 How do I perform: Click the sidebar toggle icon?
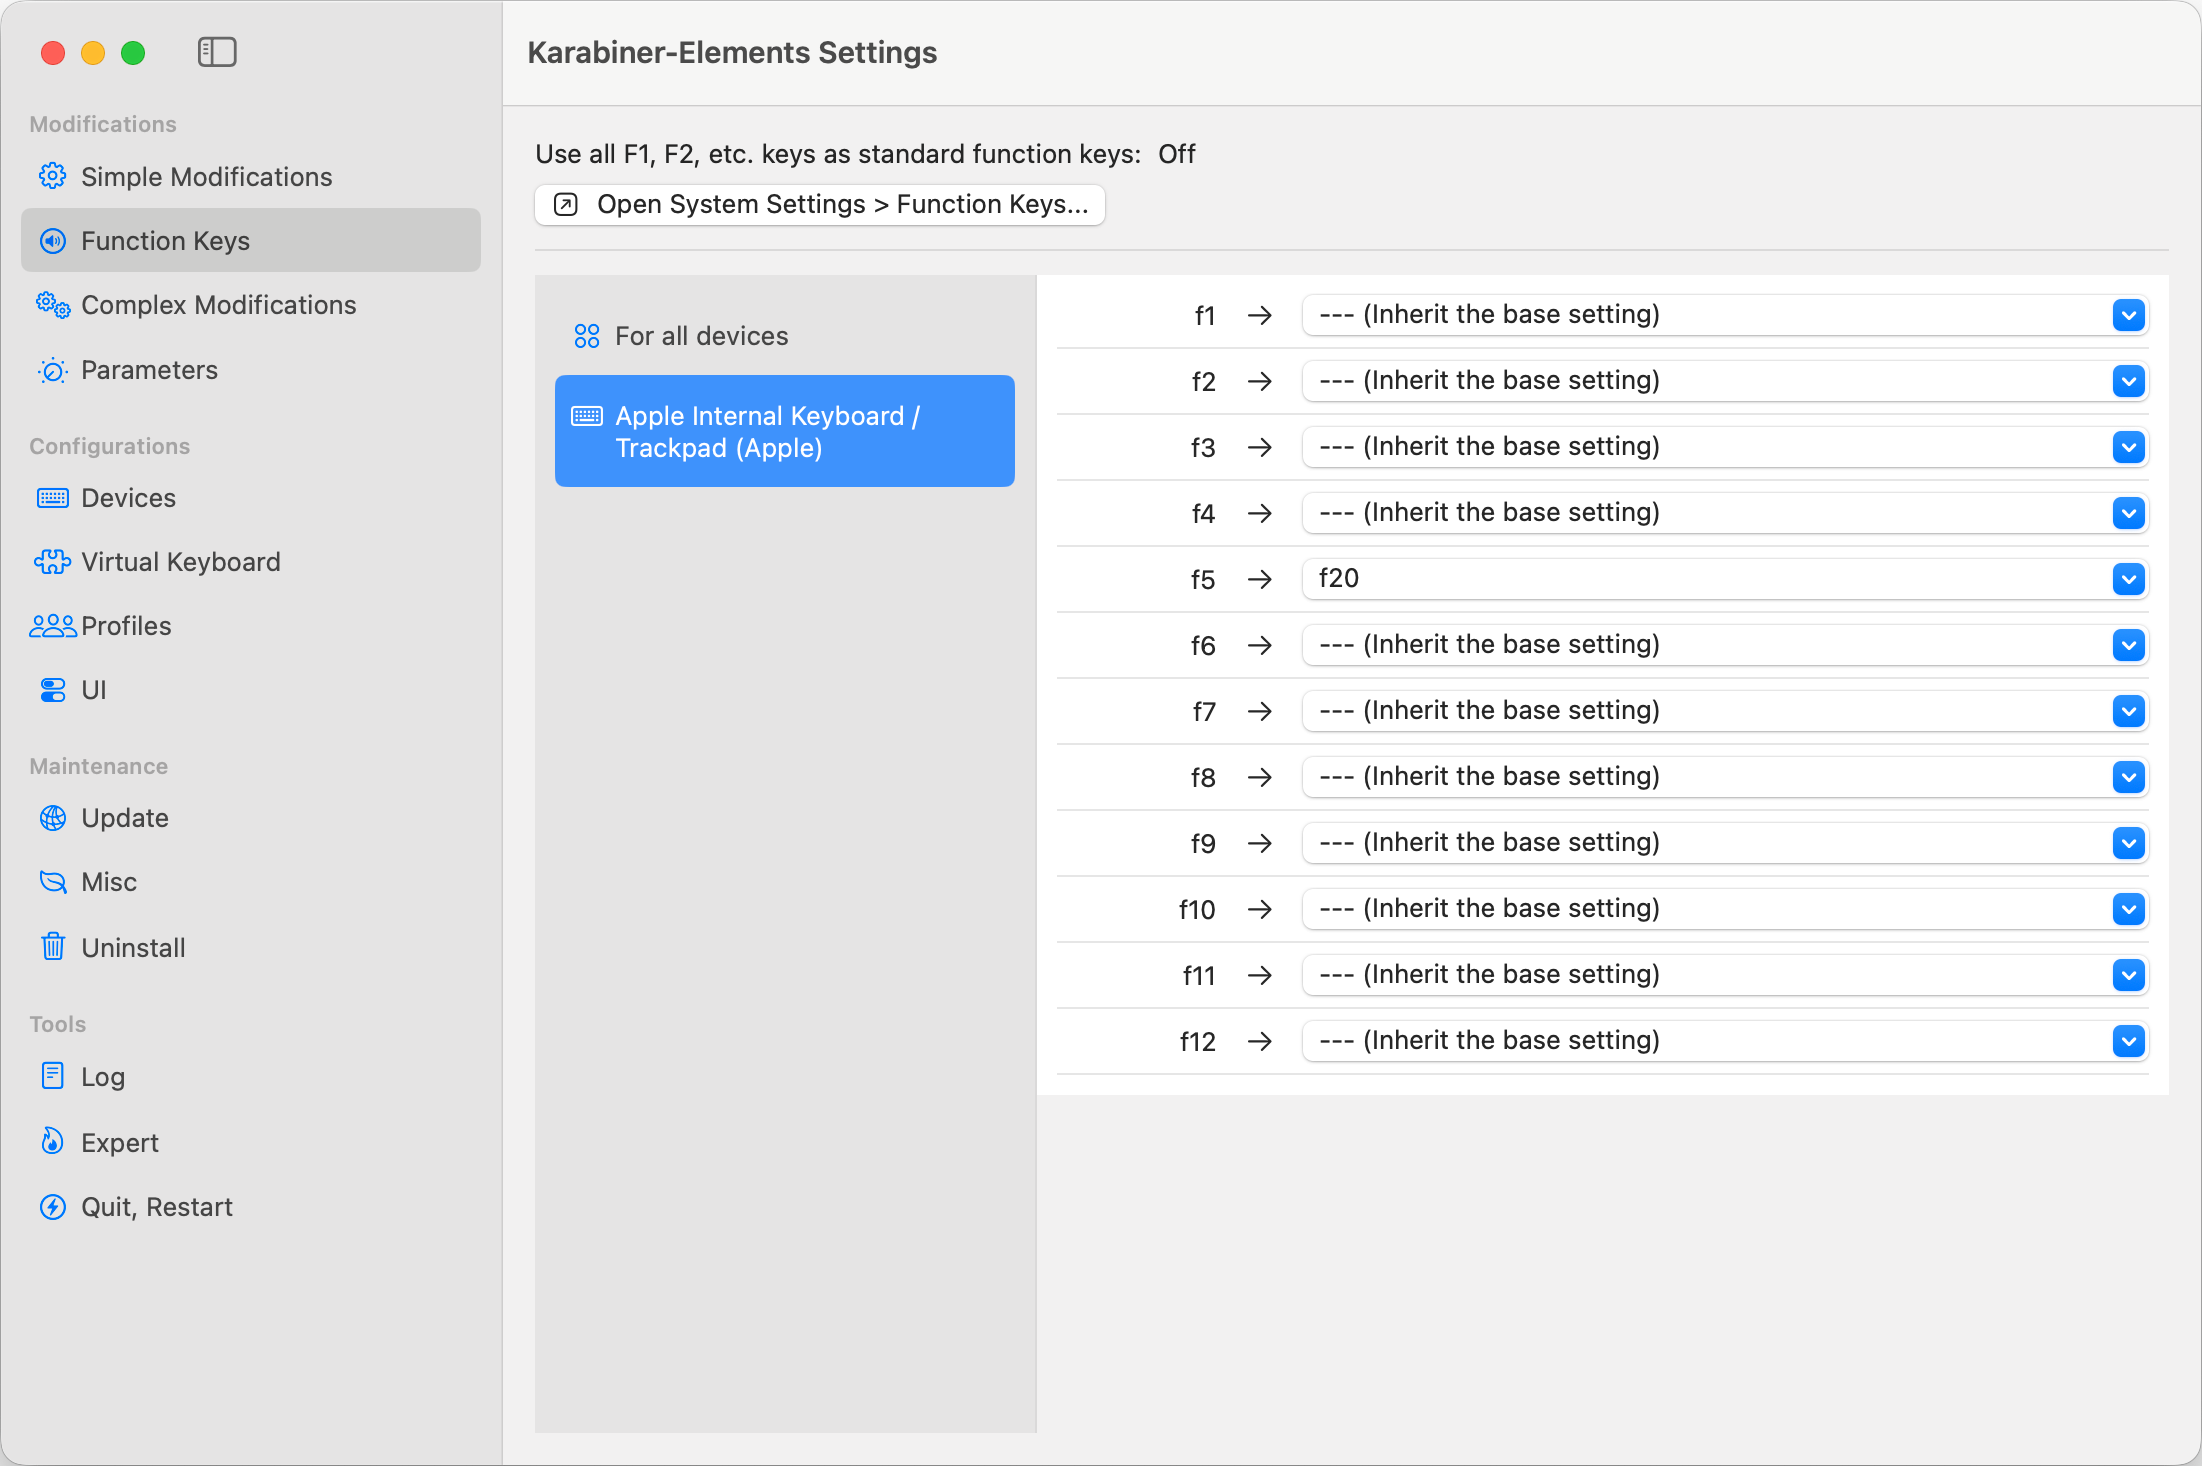click(217, 52)
